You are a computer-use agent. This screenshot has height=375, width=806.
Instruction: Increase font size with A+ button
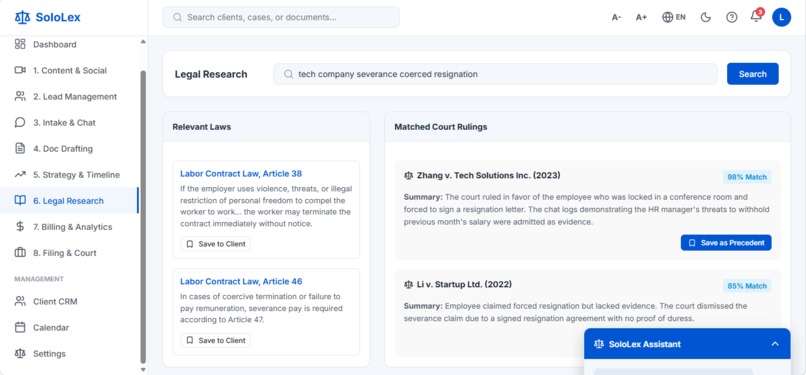click(641, 17)
